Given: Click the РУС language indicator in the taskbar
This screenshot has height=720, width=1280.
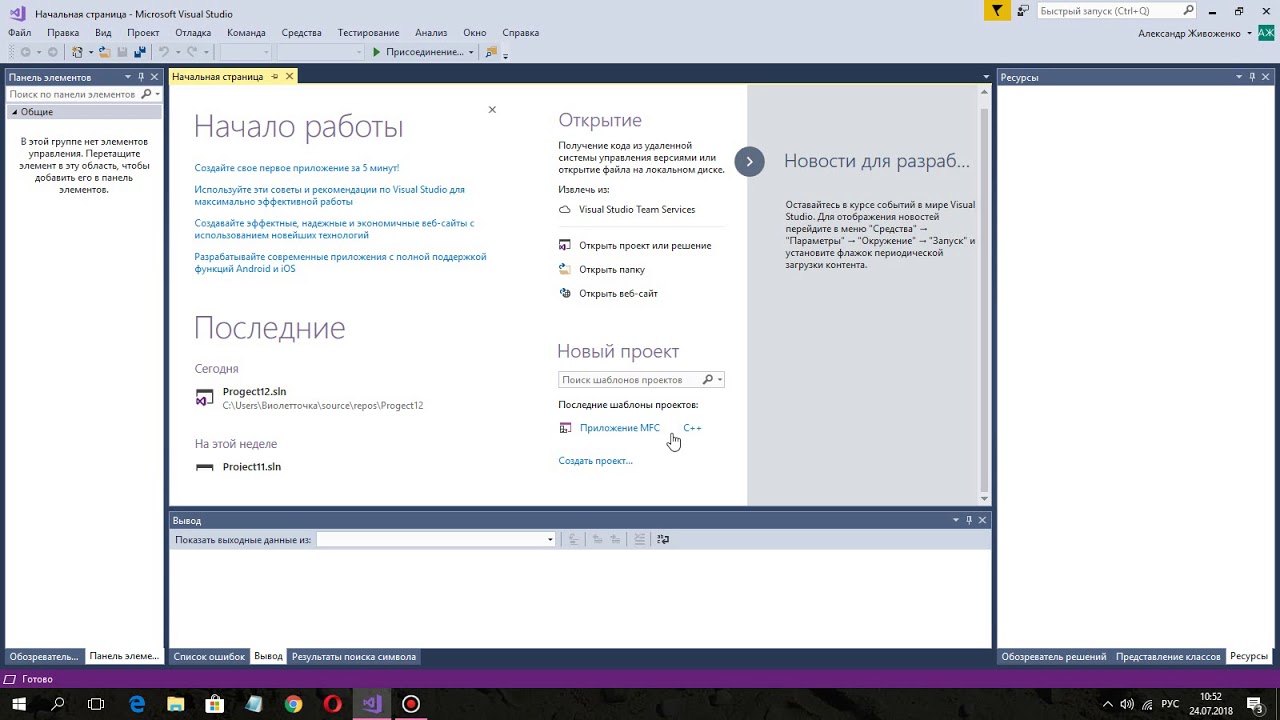Looking at the screenshot, I should pos(1170,704).
